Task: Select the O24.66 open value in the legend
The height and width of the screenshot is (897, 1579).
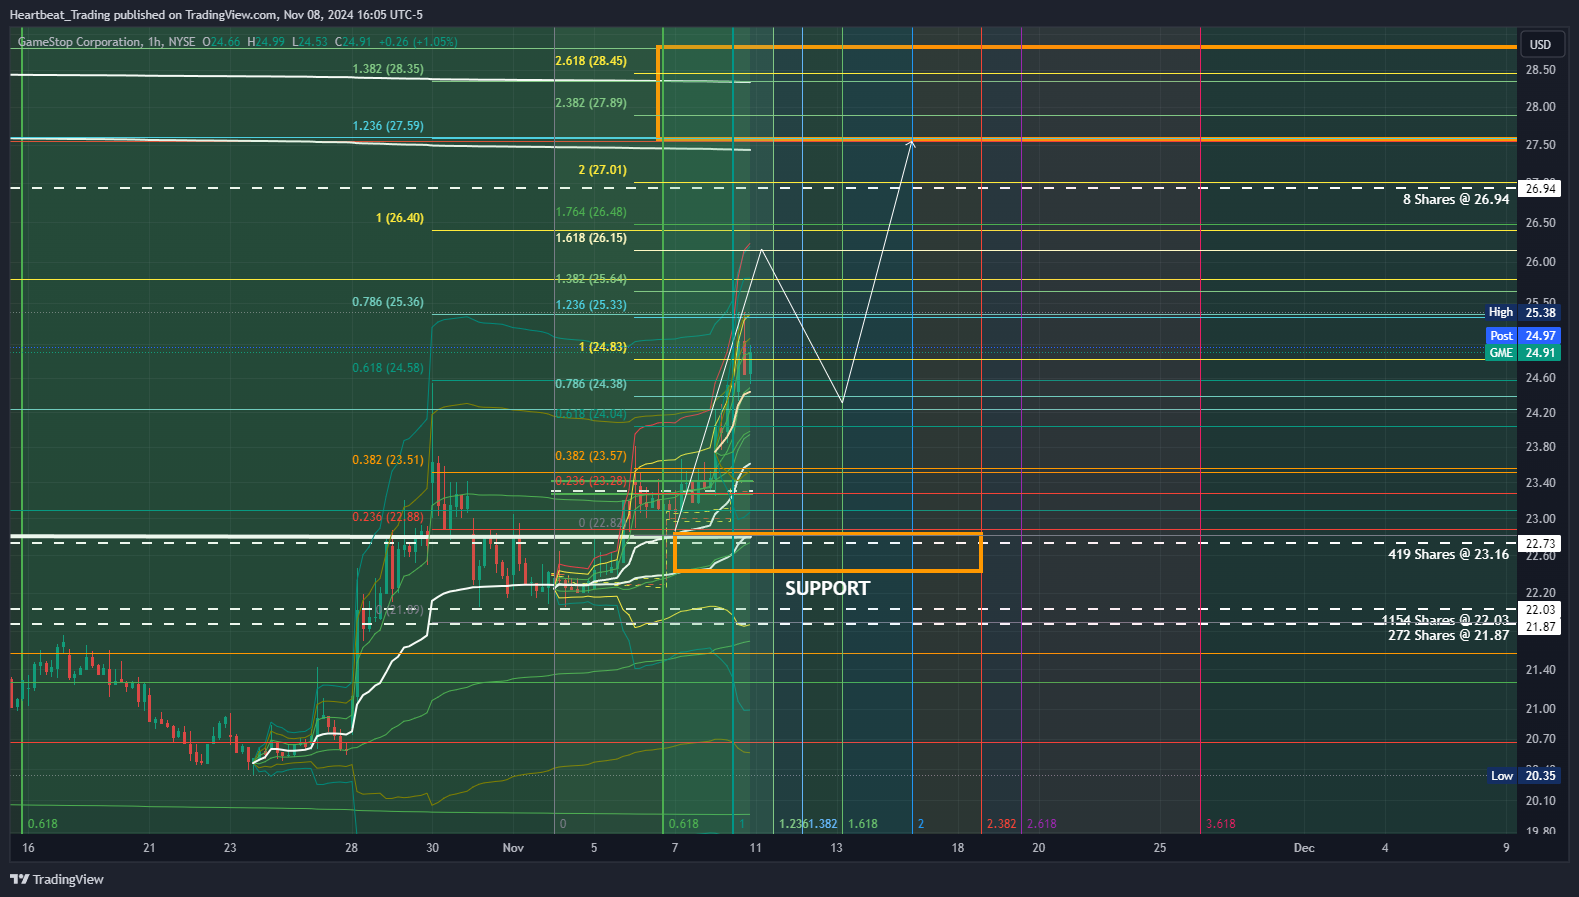Action: pyautogui.click(x=222, y=42)
